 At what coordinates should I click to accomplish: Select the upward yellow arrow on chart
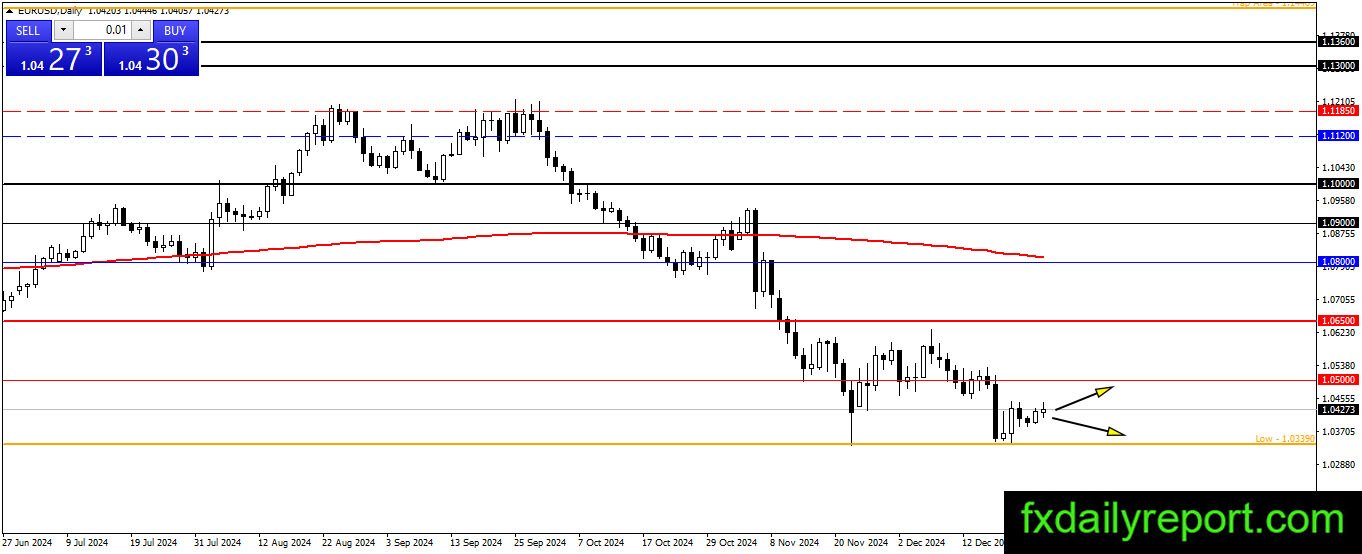[x=1084, y=398]
